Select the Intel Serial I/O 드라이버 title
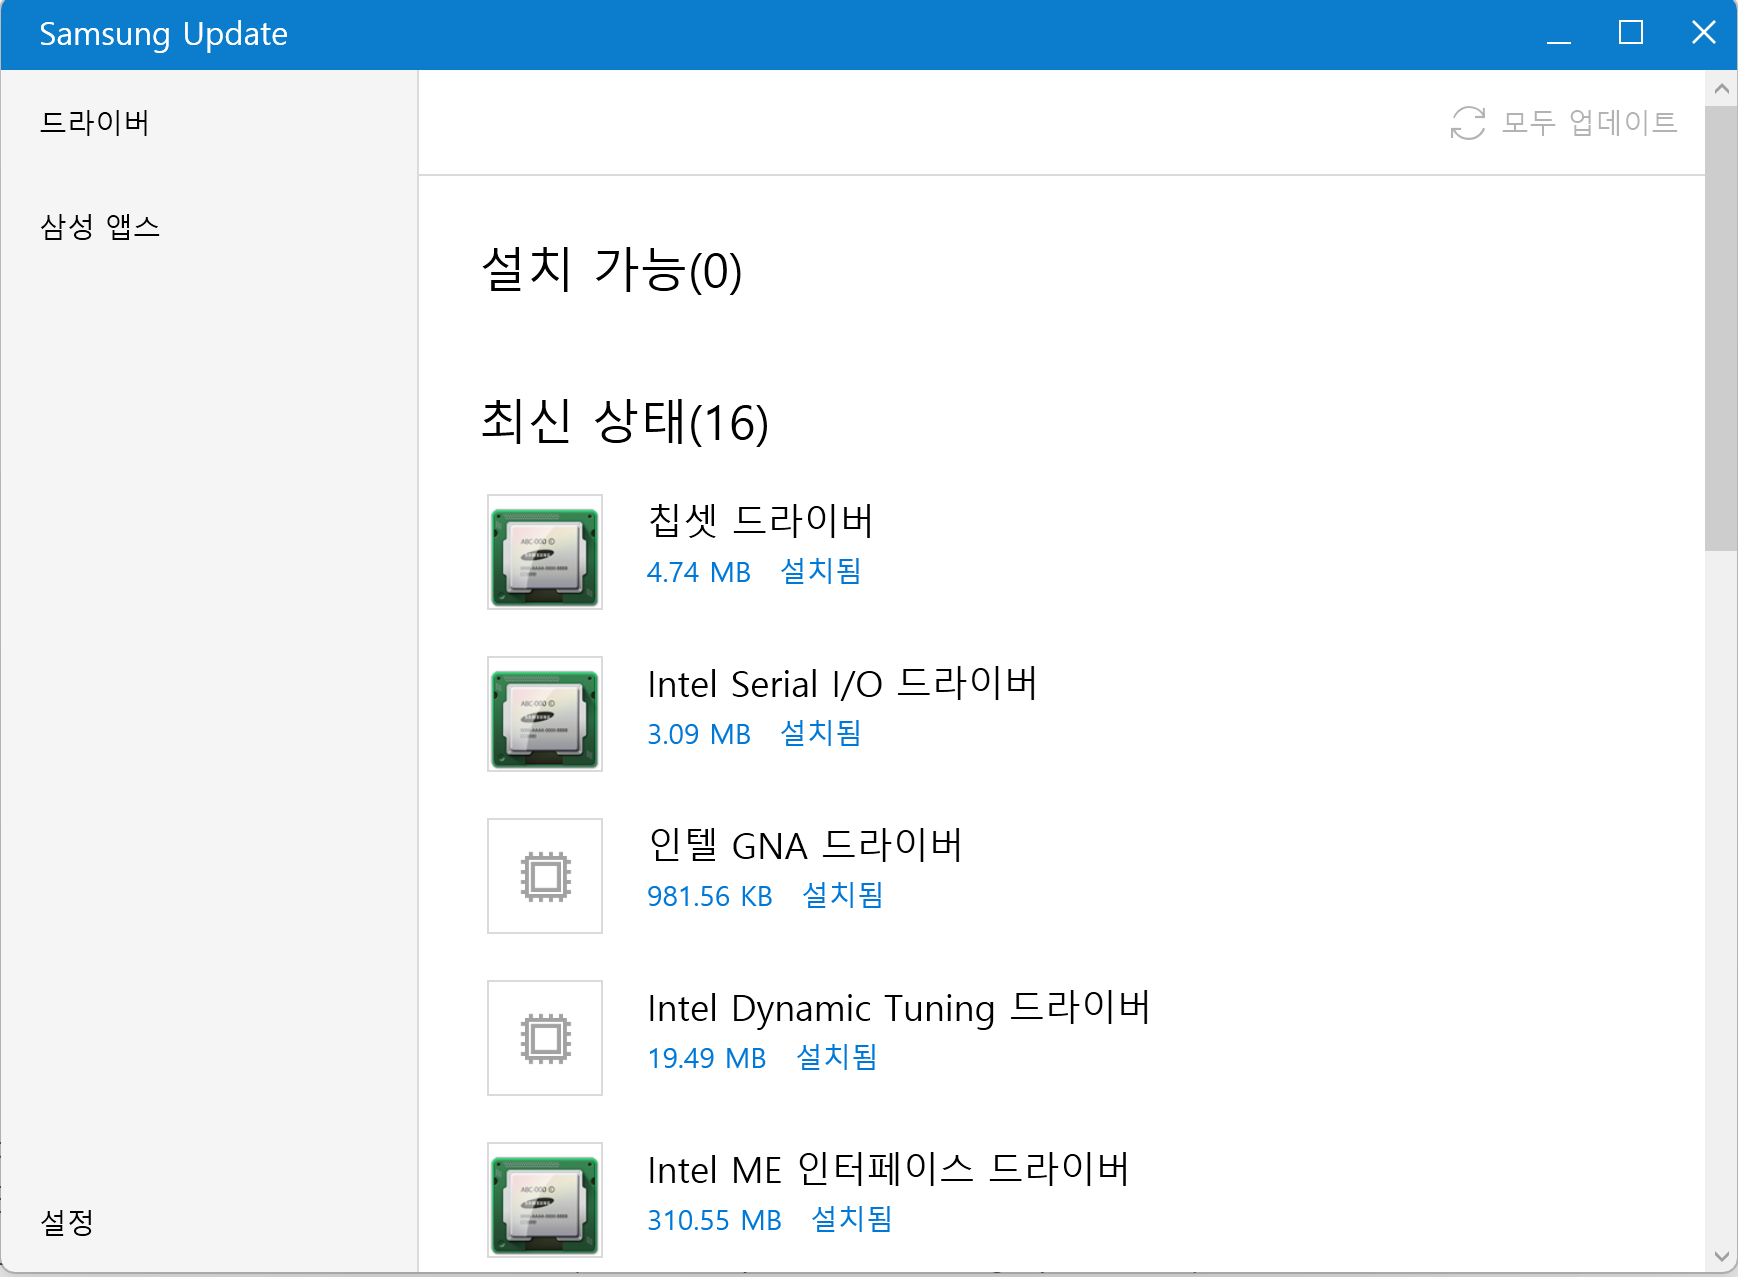Image resolution: width=1738 pixels, height=1277 pixels. (843, 683)
